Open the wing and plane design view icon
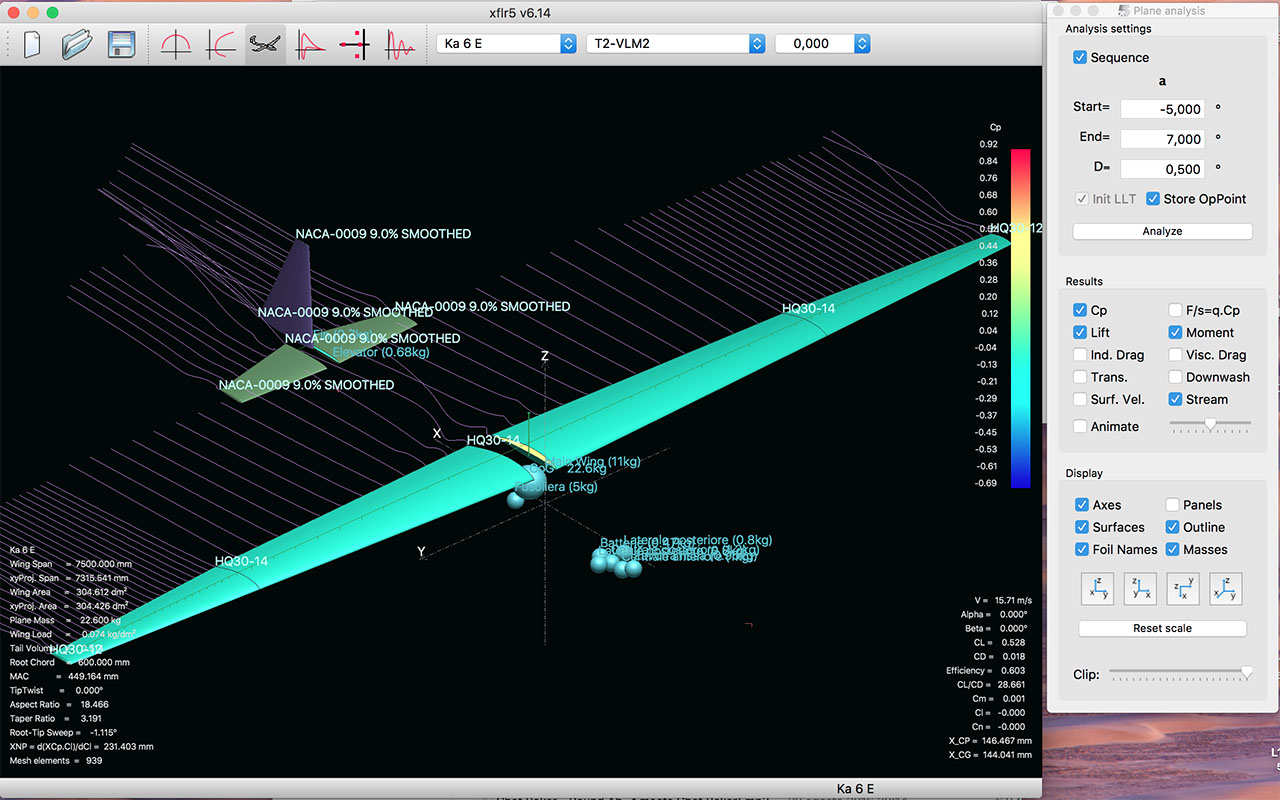 tap(265, 45)
